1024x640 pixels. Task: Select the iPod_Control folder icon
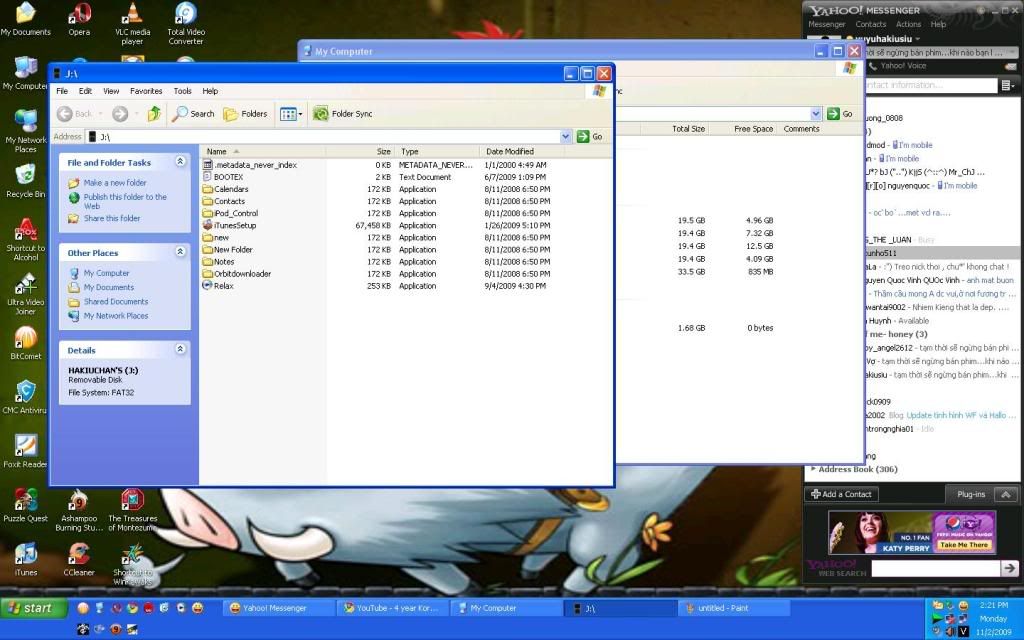point(208,214)
